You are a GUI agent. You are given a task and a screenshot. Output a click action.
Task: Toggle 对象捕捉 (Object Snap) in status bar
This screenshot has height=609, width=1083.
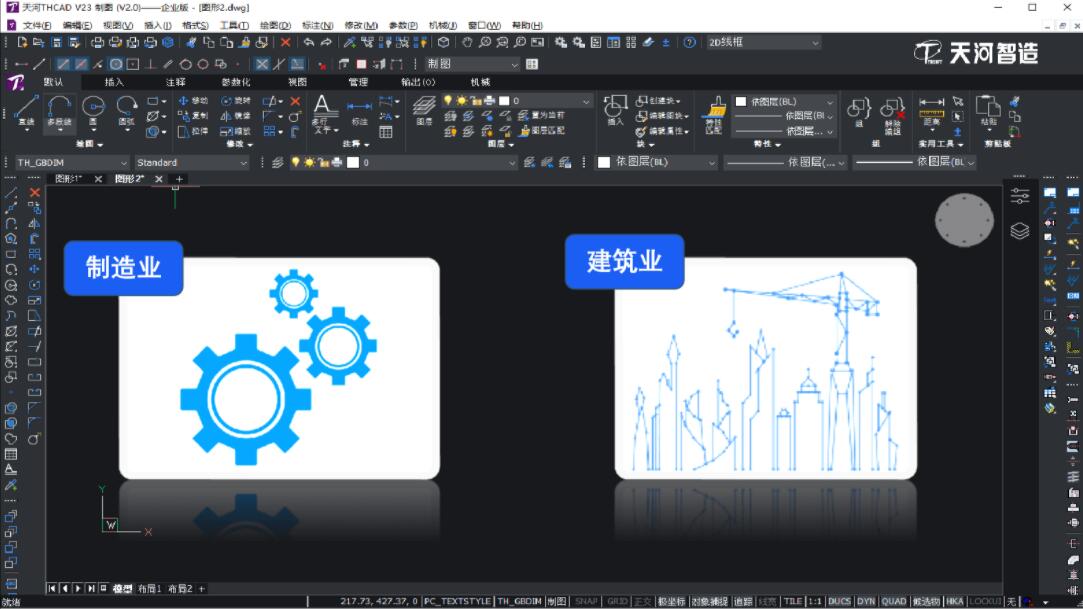click(x=709, y=601)
